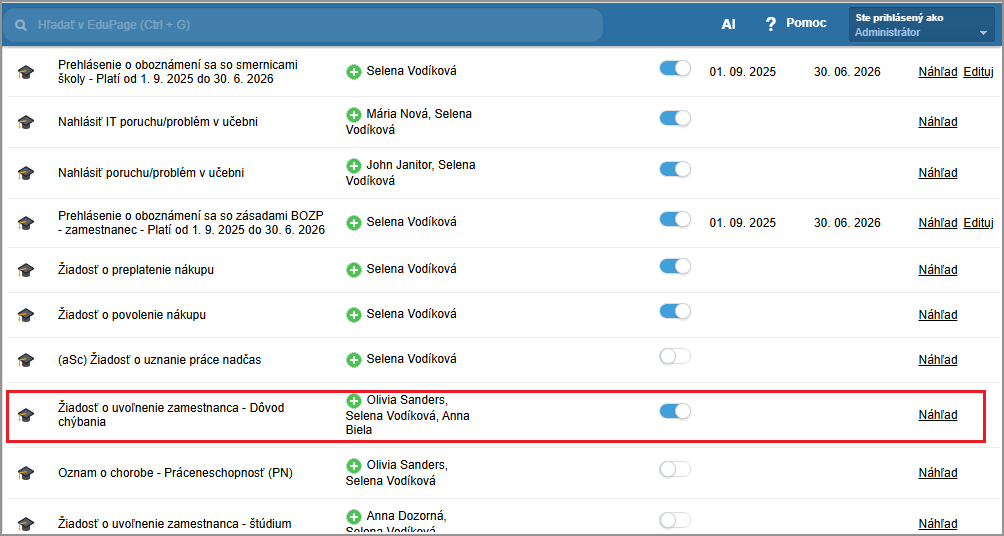Click green plus icon next to John Janitor

click(x=354, y=165)
